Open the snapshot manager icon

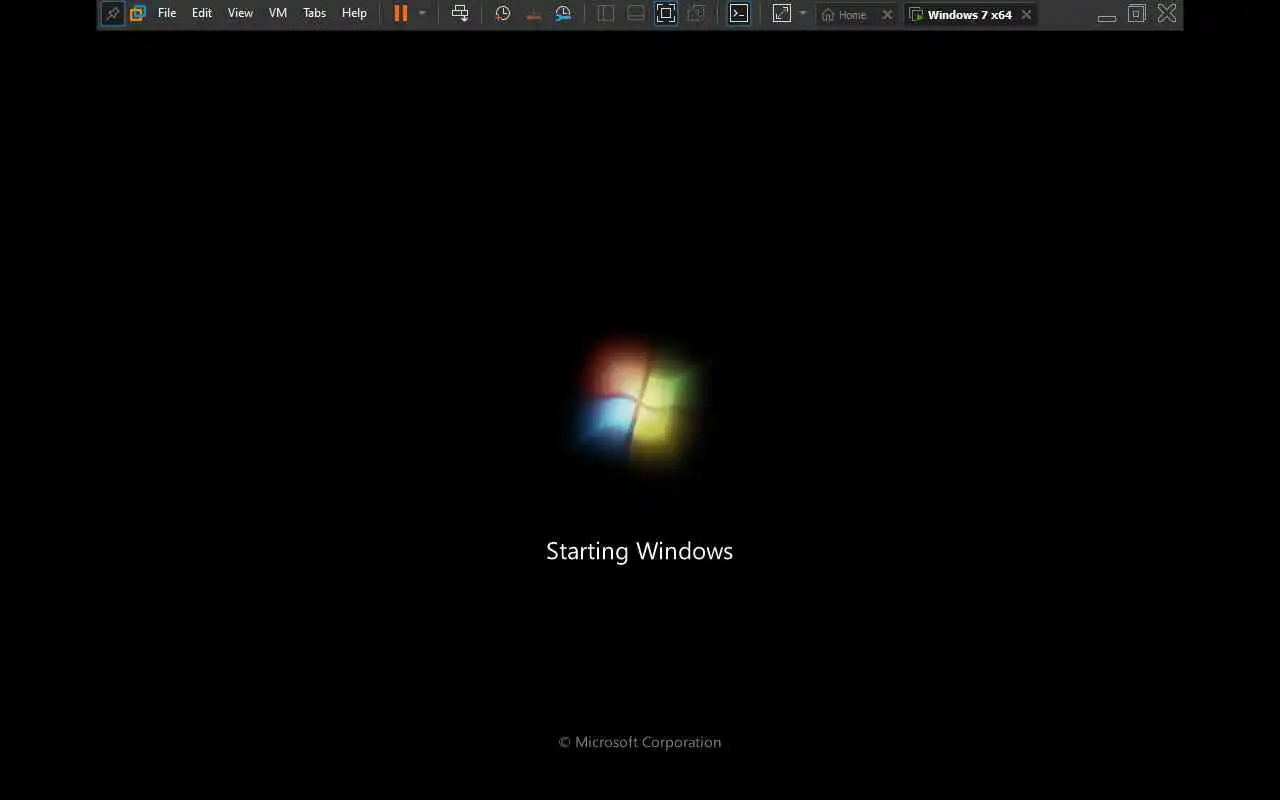(564, 14)
